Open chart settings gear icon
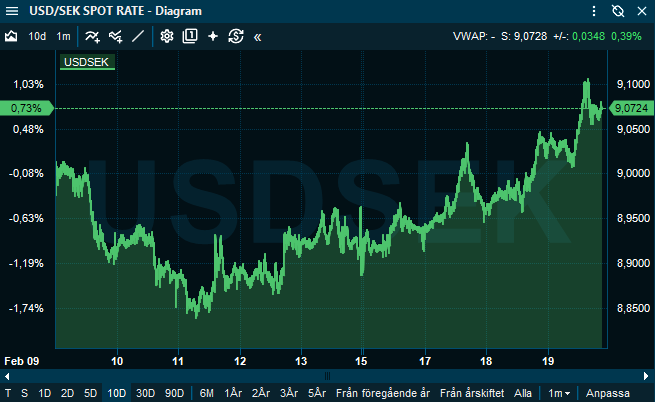This screenshot has height=402, width=655. click(167, 36)
